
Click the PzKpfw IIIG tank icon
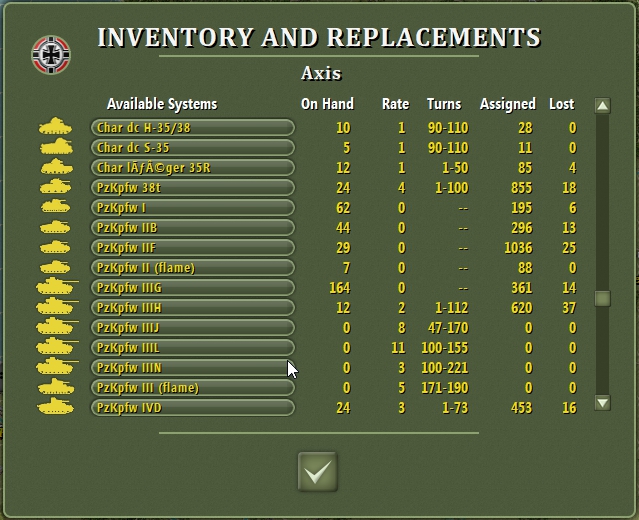coord(57,286)
